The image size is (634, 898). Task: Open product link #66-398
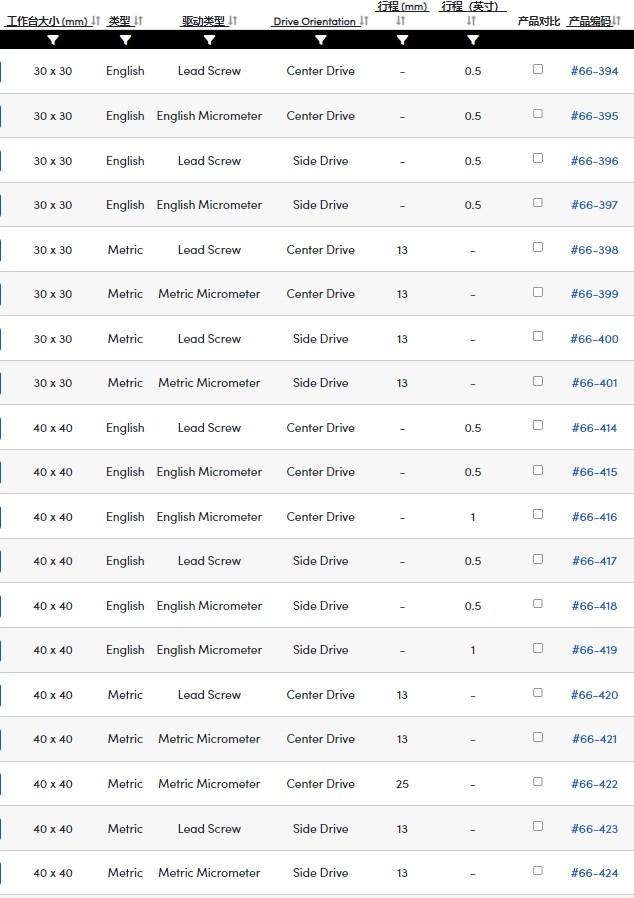click(x=594, y=250)
